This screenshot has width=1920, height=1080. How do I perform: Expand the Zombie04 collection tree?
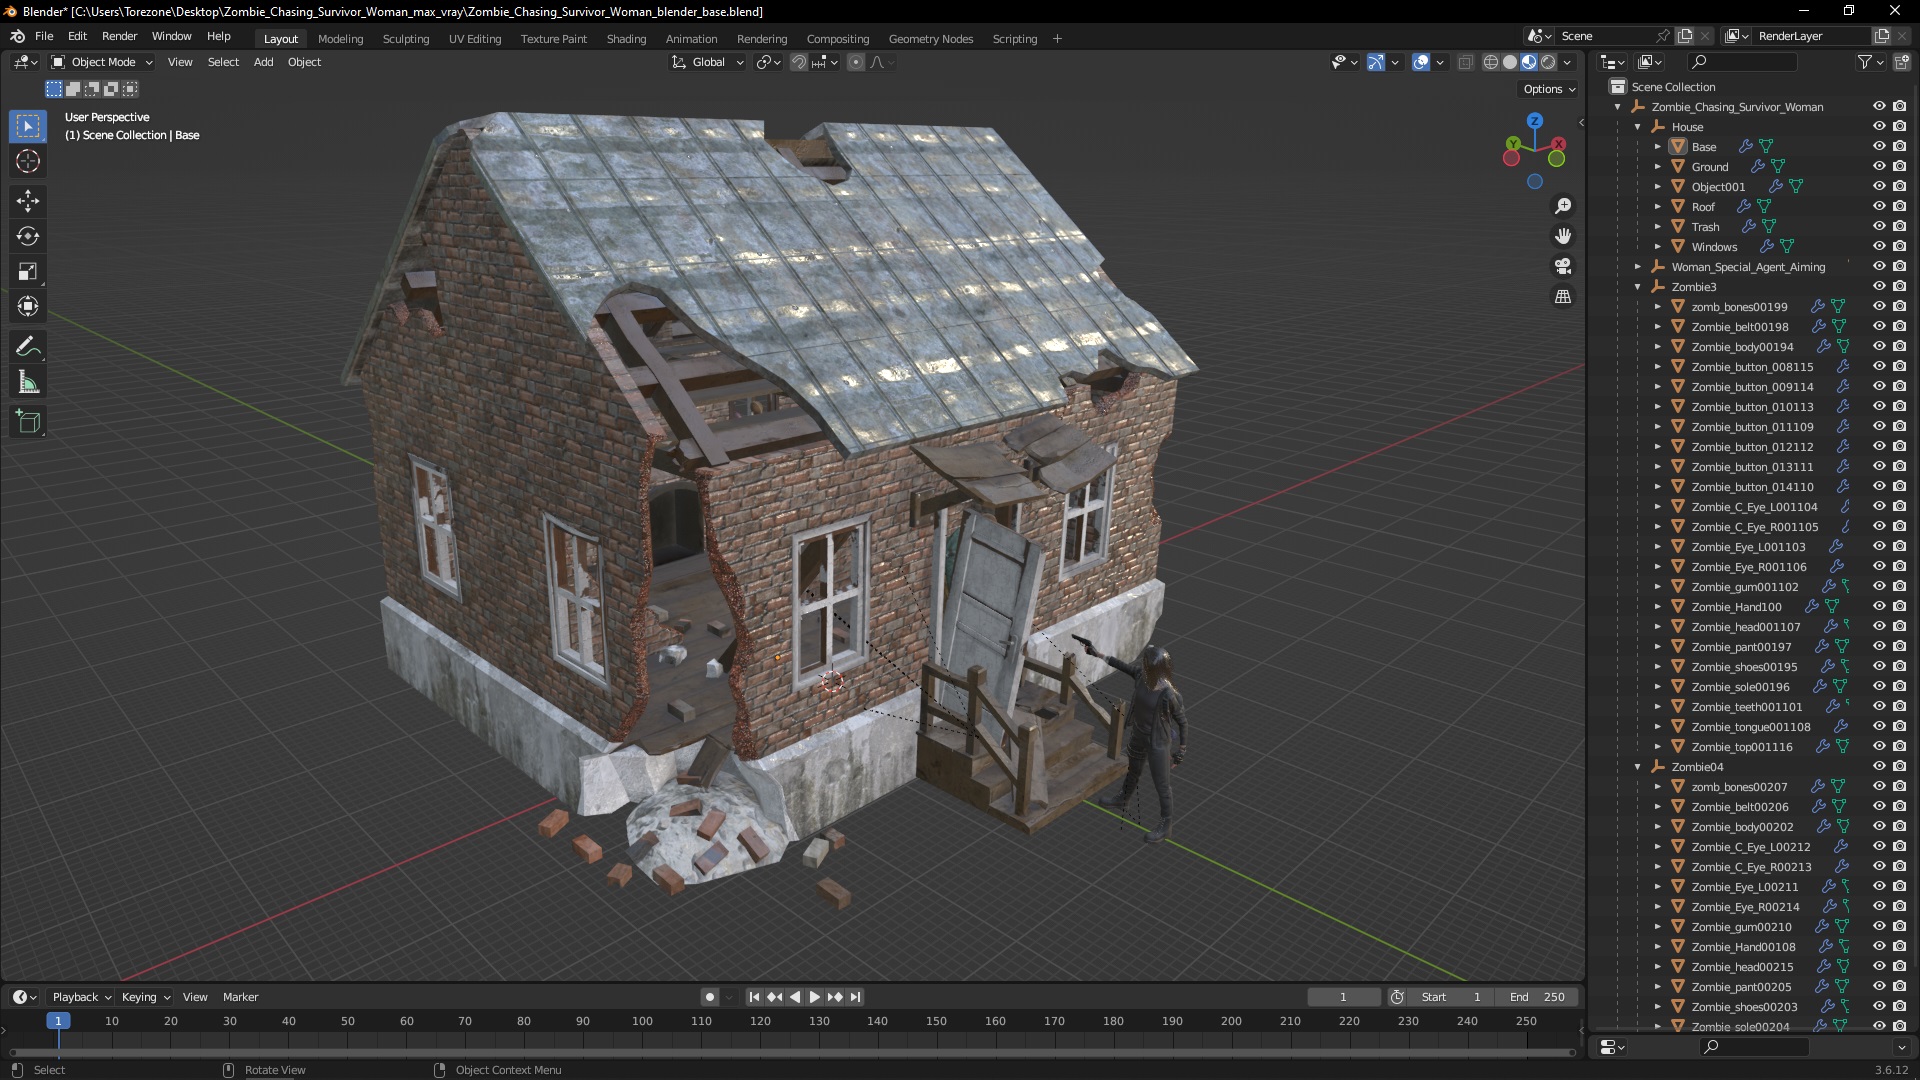pos(1638,766)
